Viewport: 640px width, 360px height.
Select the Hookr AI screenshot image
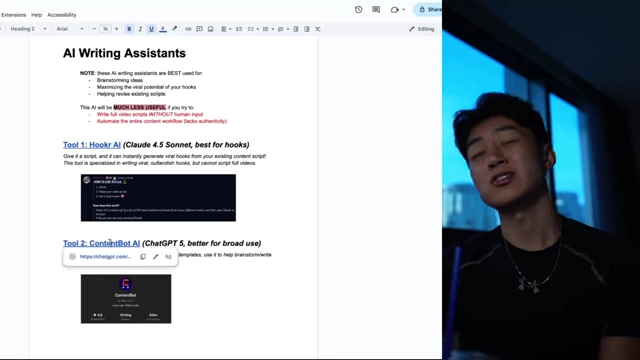point(158,198)
